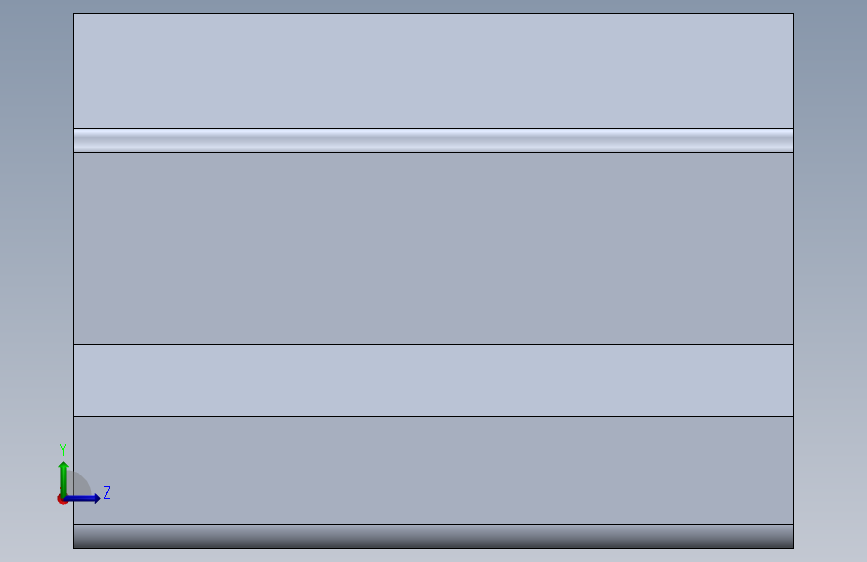This screenshot has width=867, height=562.
Task: Select the large middle gray face
Action: click(x=434, y=248)
